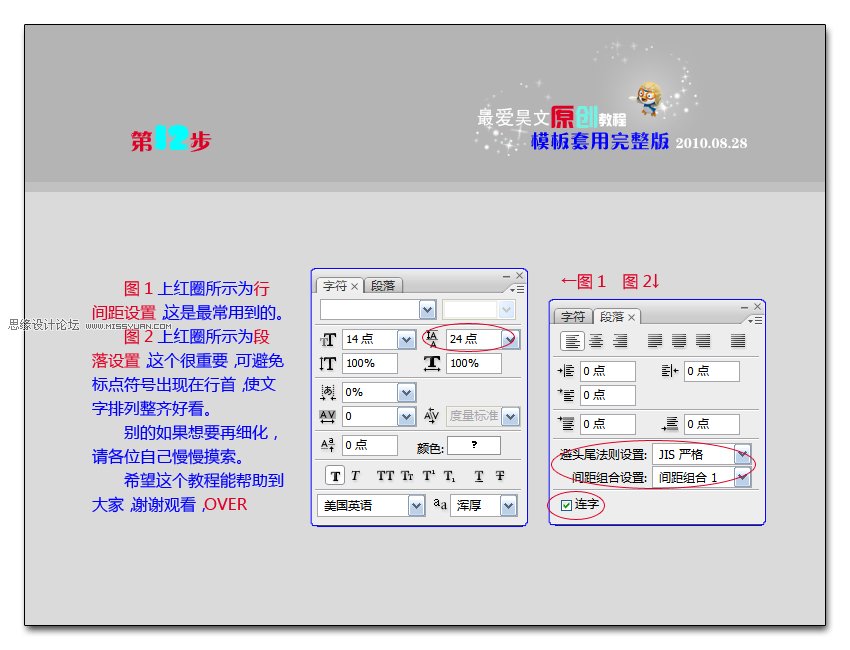Select 字符 tab in the Paragraph panel
This screenshot has width=850, height=650.
pos(572,317)
